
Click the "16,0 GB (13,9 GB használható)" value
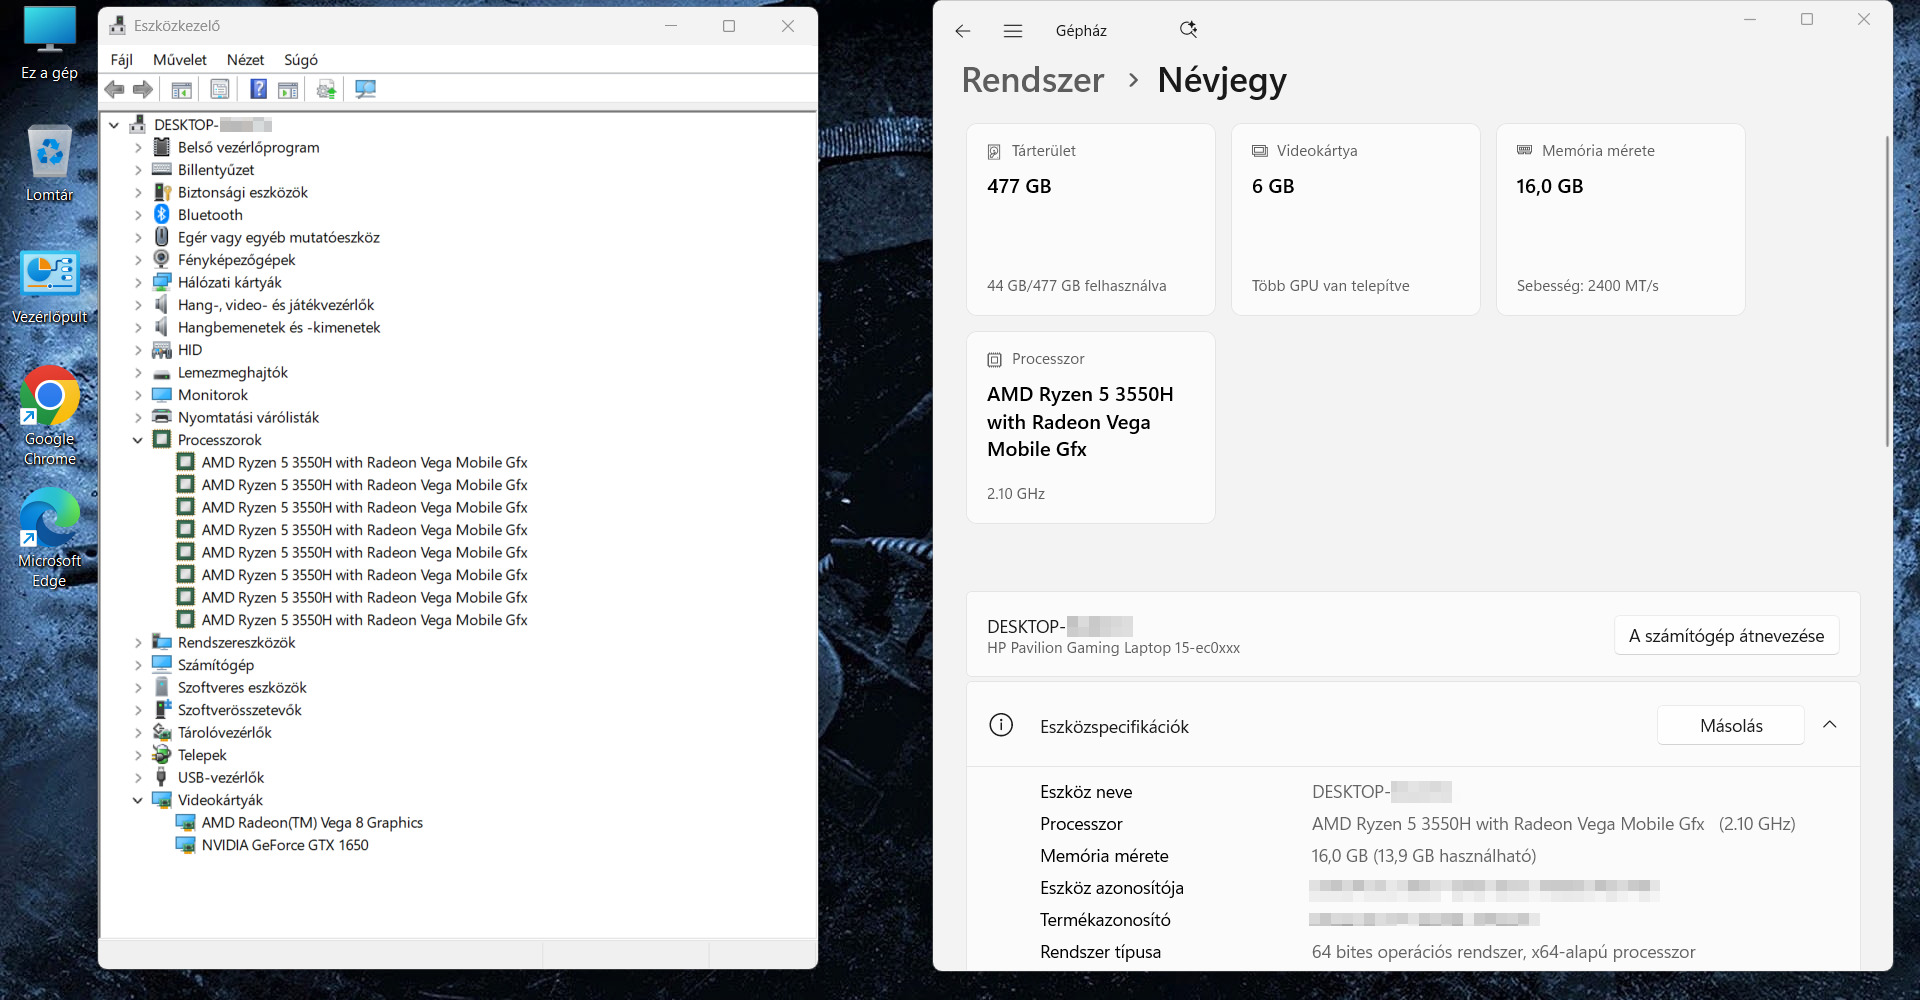click(1424, 856)
